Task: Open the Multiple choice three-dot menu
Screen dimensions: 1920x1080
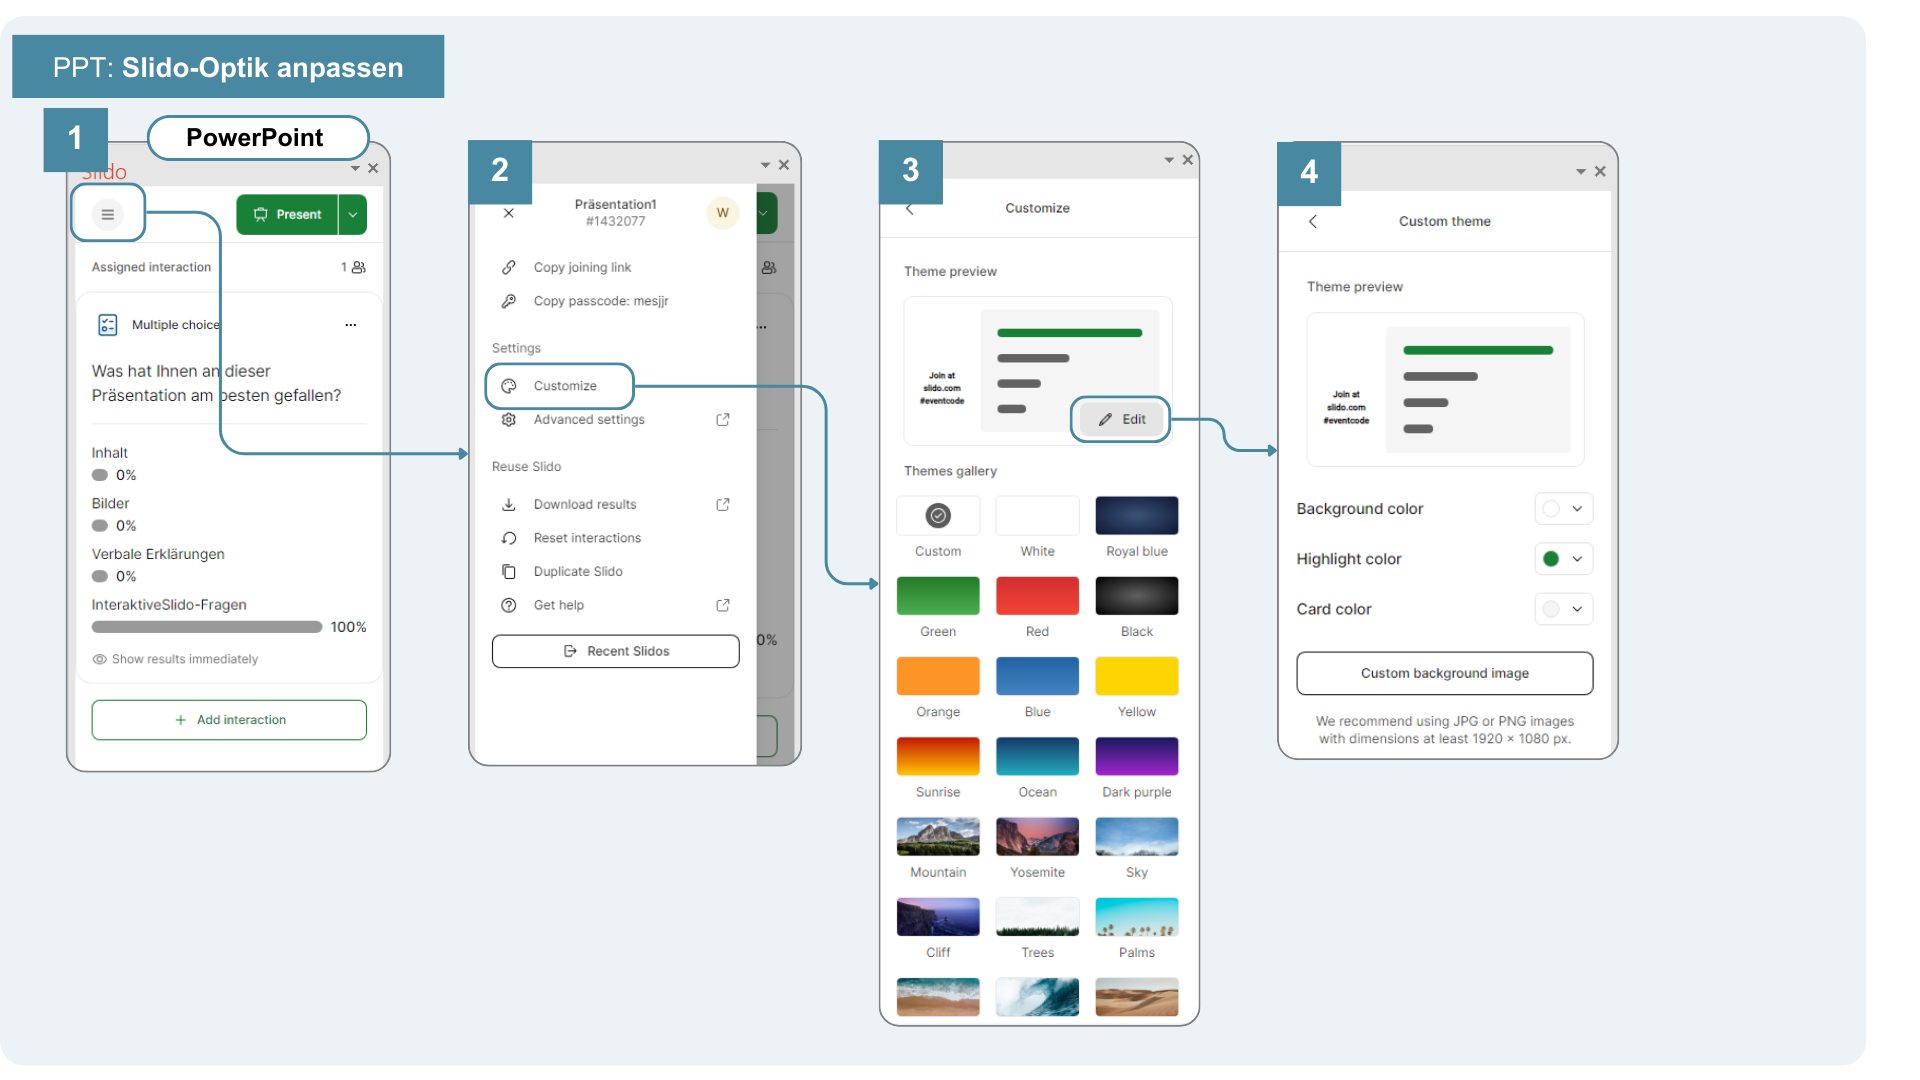Action: 351,325
